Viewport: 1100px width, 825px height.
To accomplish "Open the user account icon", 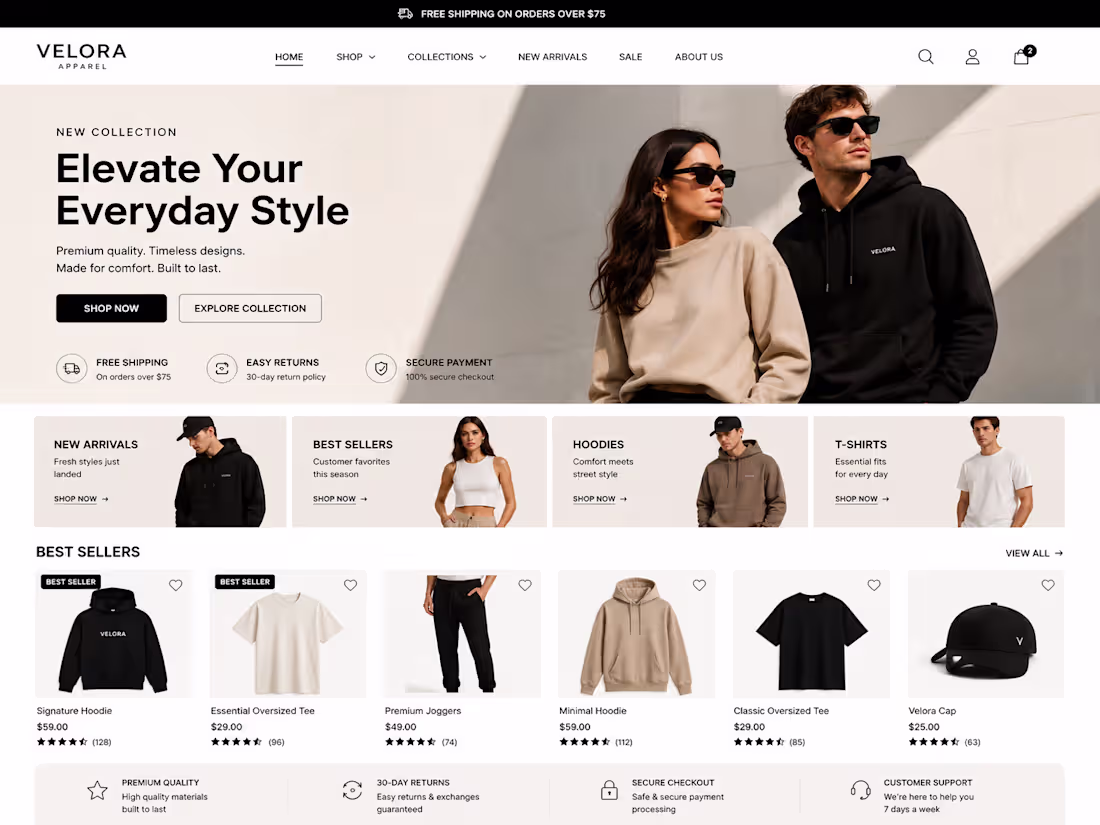I will coord(972,57).
